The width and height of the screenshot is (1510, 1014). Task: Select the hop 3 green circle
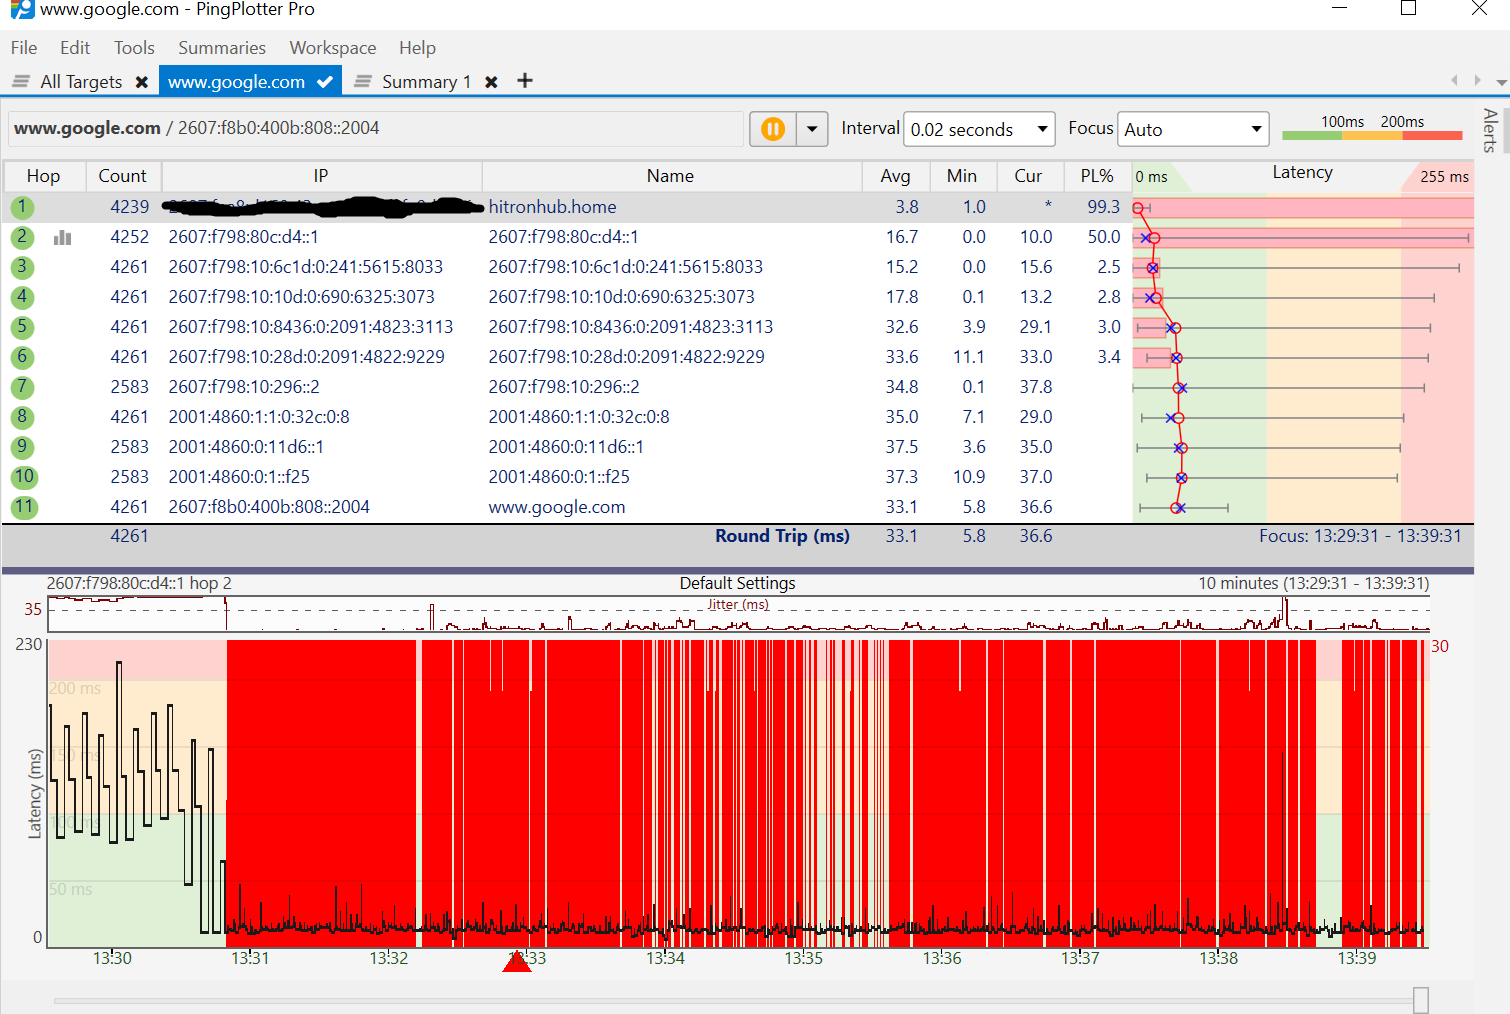[22, 267]
